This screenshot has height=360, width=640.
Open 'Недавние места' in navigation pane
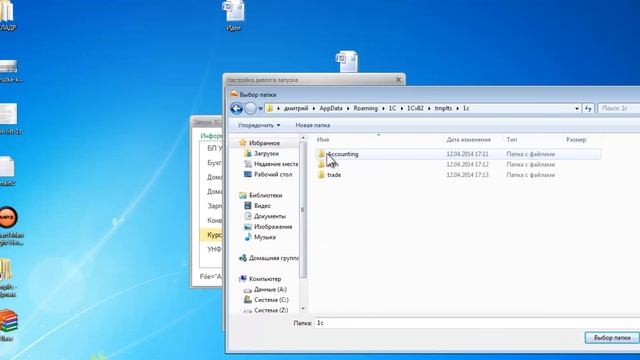(x=276, y=164)
